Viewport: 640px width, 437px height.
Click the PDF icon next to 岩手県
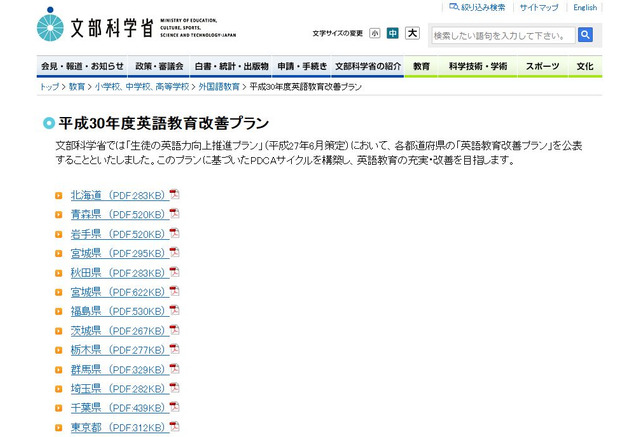coord(175,233)
